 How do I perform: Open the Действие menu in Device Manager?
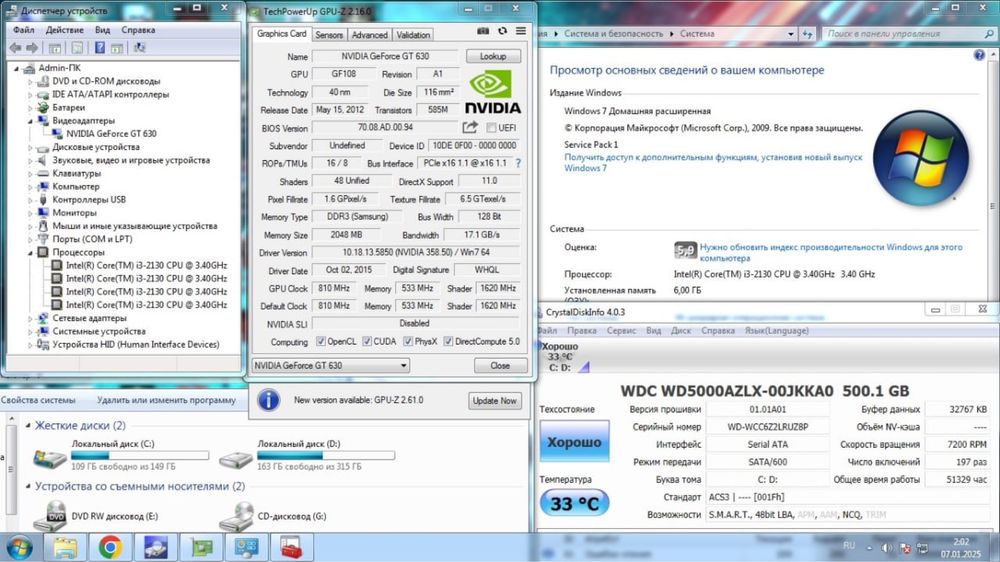[64, 30]
